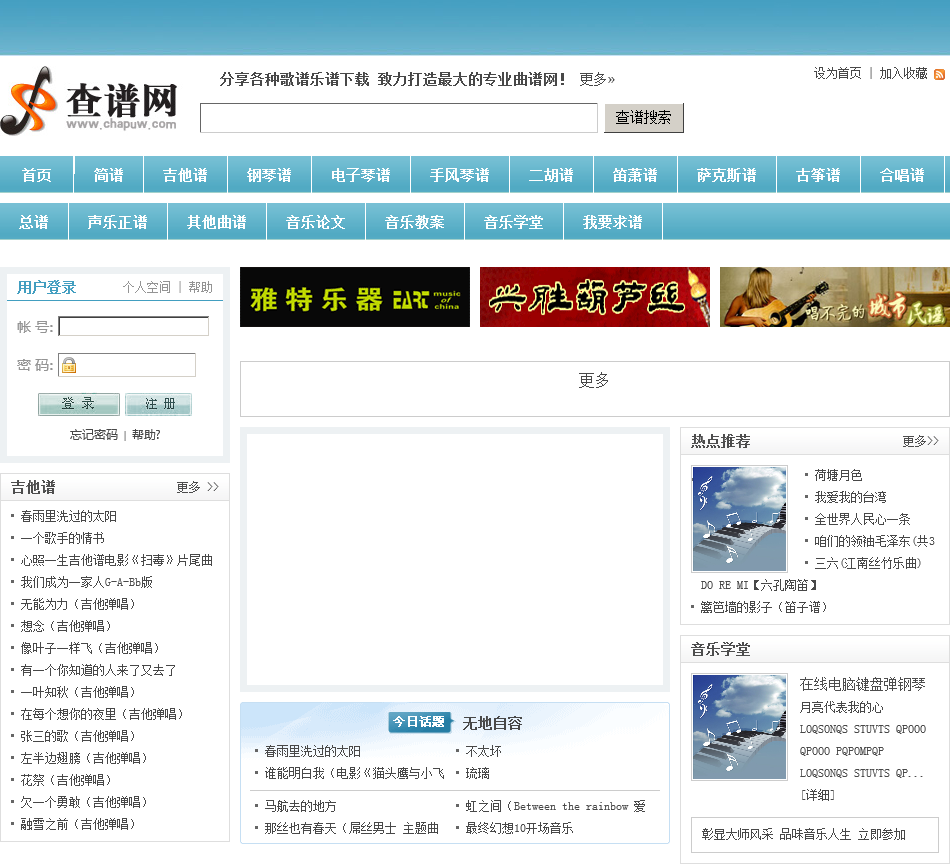The image size is (950, 864).
Task: Open 篱笆墙的影子（笛子谱）
Action: point(766,607)
